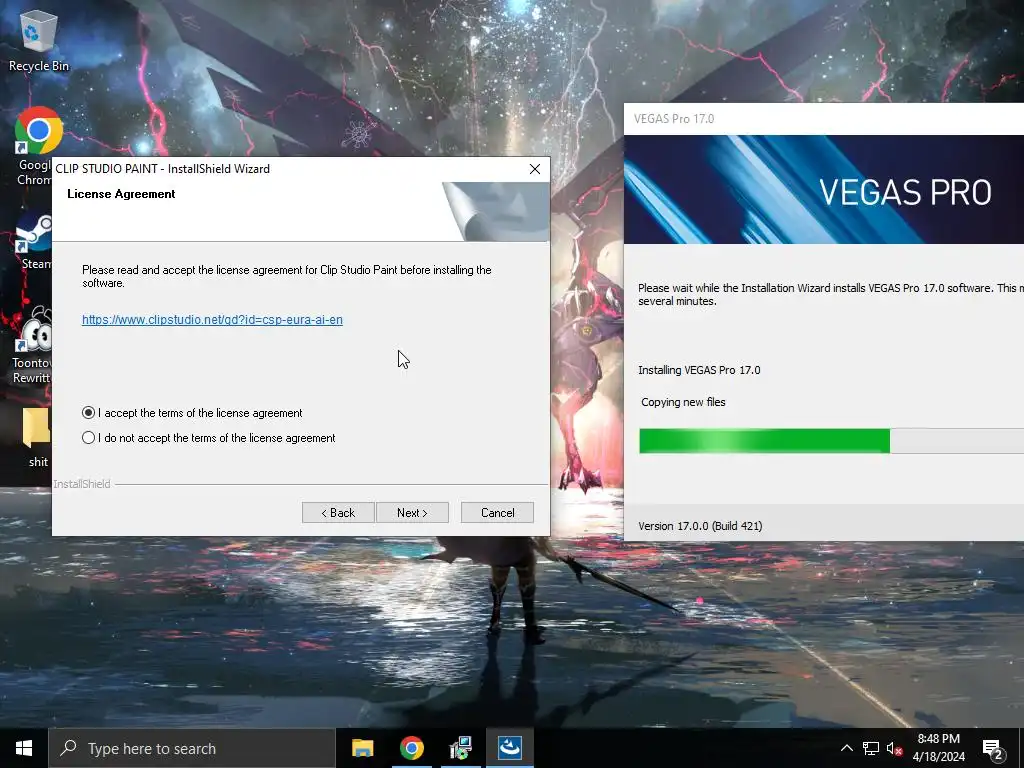This screenshot has width=1024, height=768.
Task: Switch to Chrome in the taskbar
Action: [x=411, y=748]
